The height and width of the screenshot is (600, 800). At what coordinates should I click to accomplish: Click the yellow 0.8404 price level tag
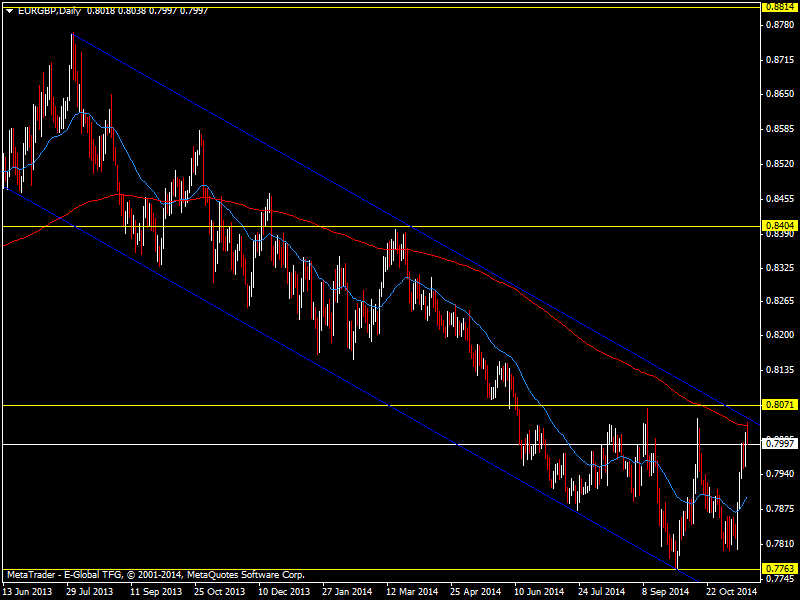click(x=779, y=226)
